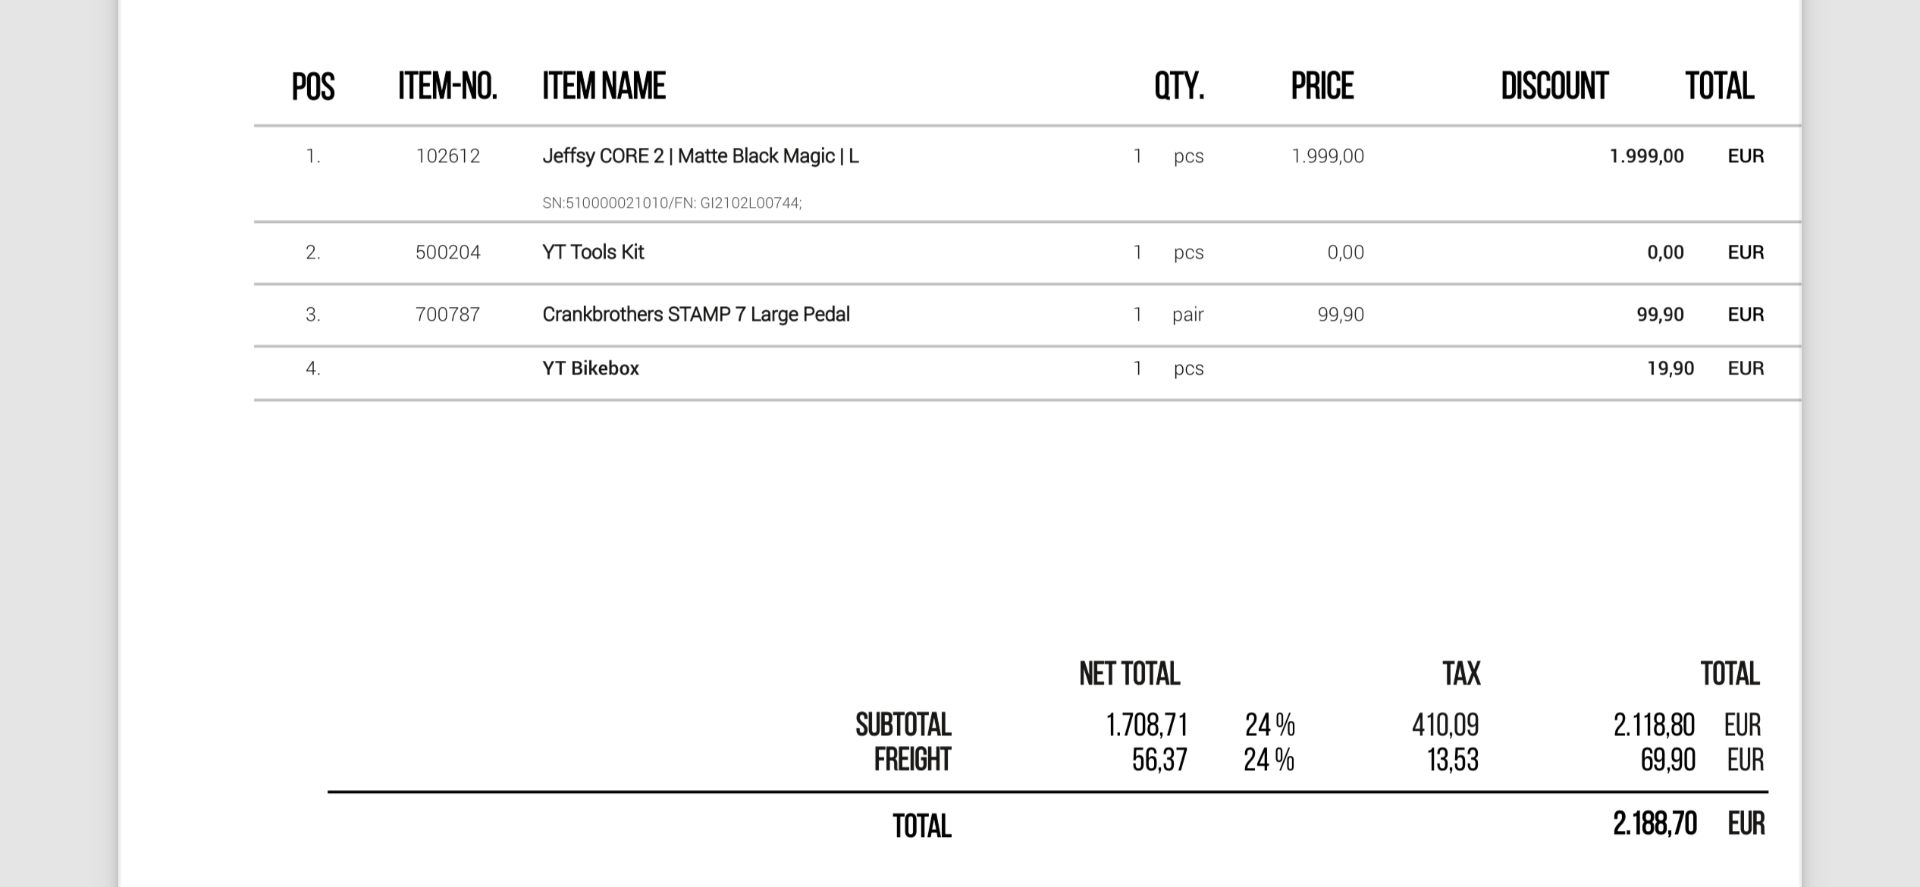Select the freight total 69,90
This screenshot has height=887, width=1920.
tap(1668, 760)
